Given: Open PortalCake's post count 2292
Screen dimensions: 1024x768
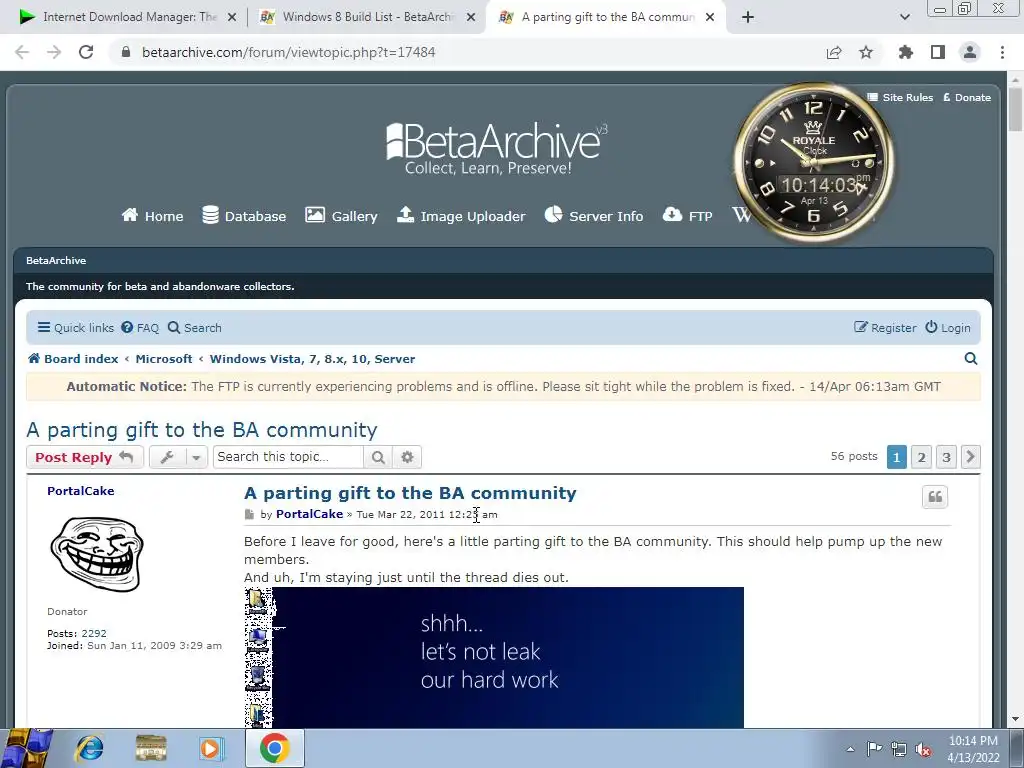Looking at the screenshot, I should click(94, 633).
